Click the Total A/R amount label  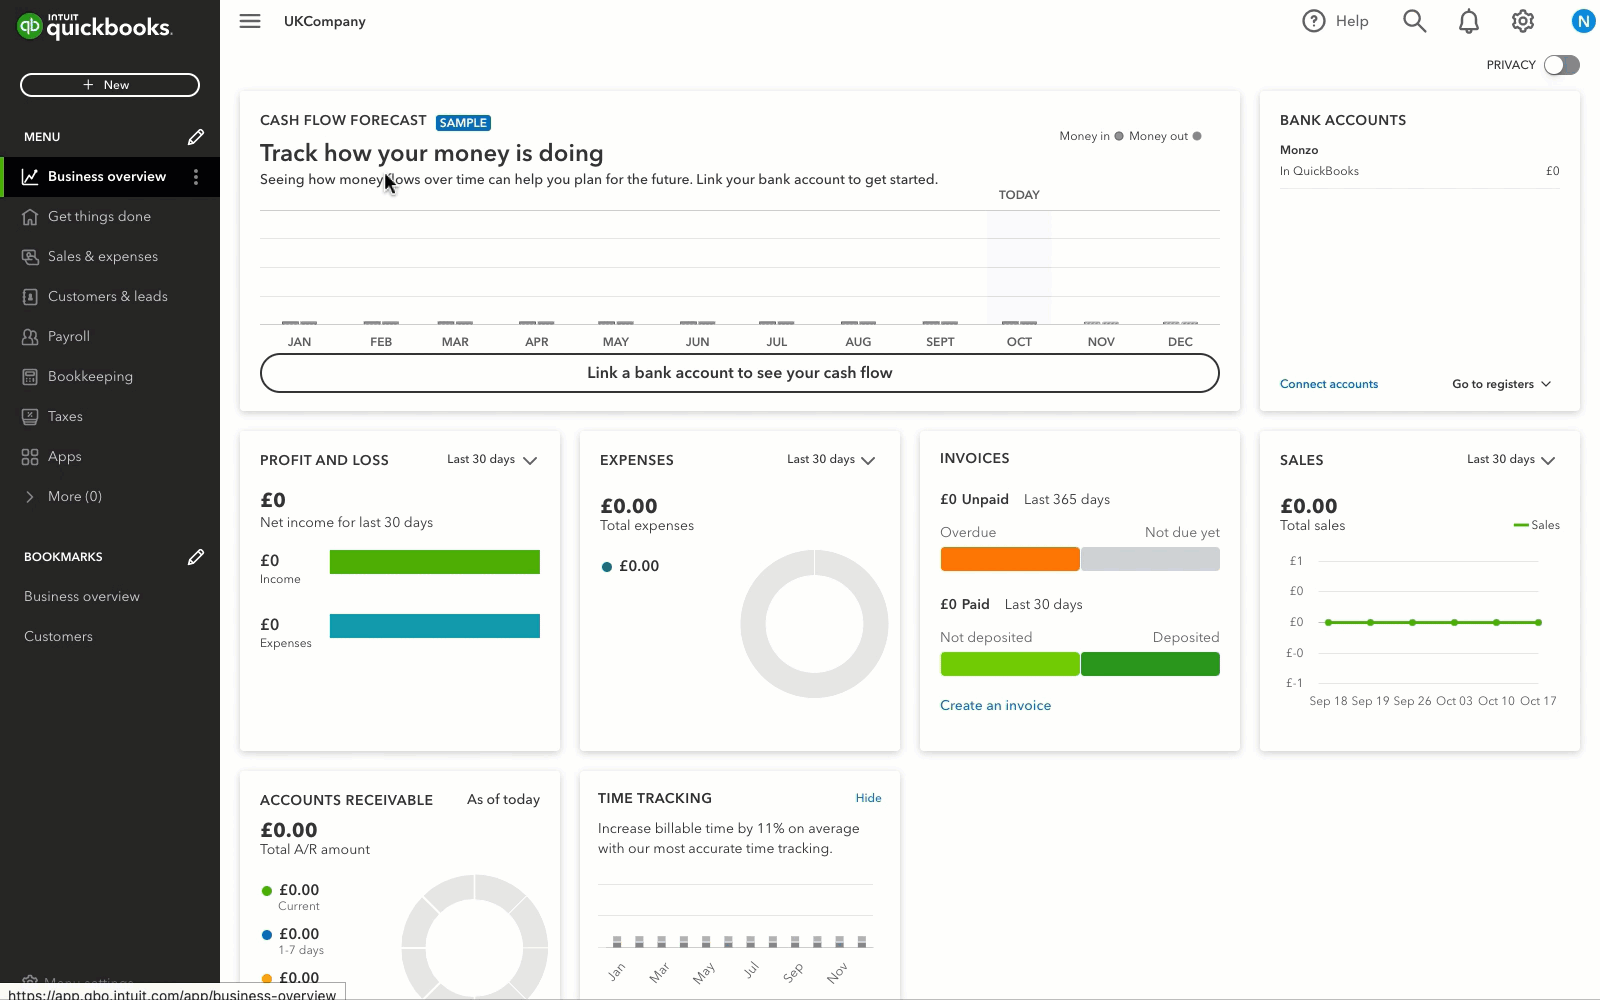point(315,850)
